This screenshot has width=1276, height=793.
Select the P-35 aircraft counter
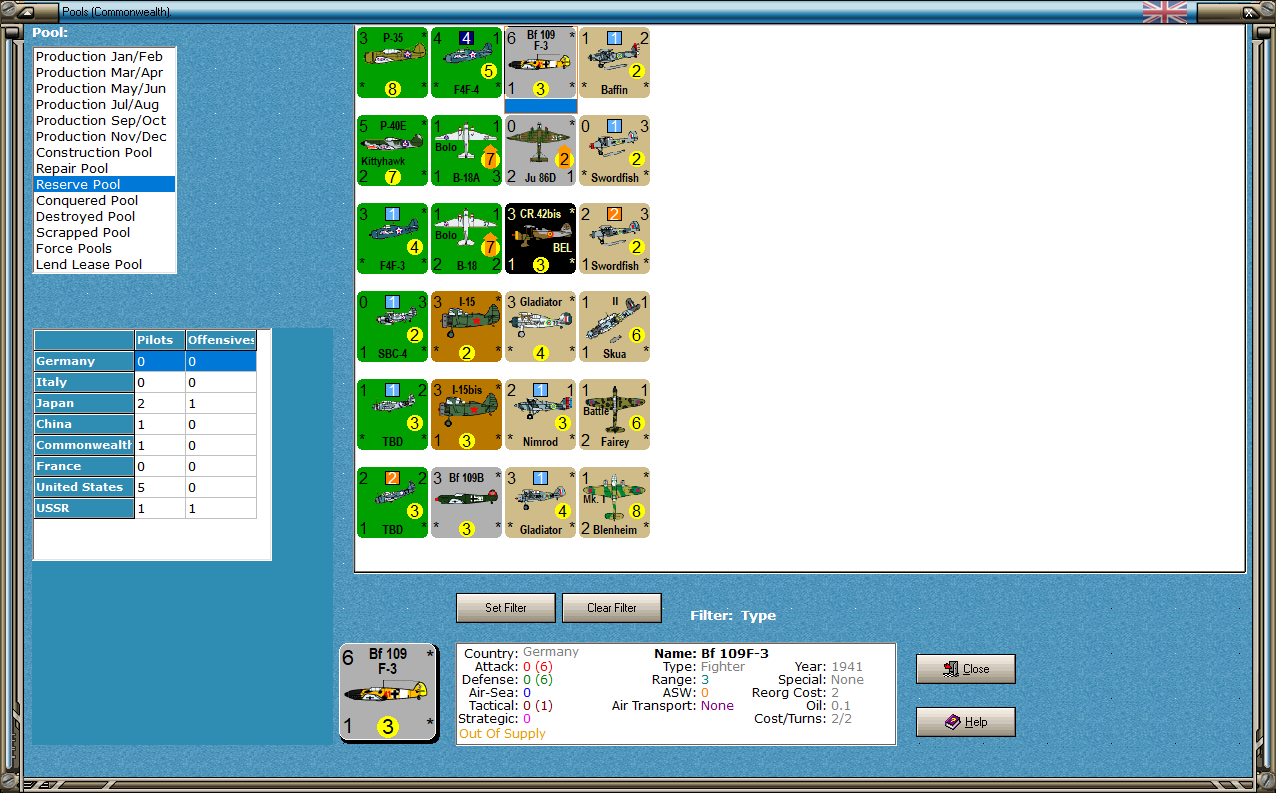click(x=392, y=63)
